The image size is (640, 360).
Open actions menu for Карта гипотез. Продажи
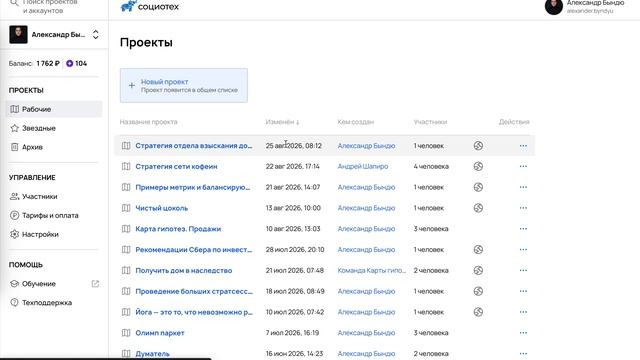click(523, 229)
